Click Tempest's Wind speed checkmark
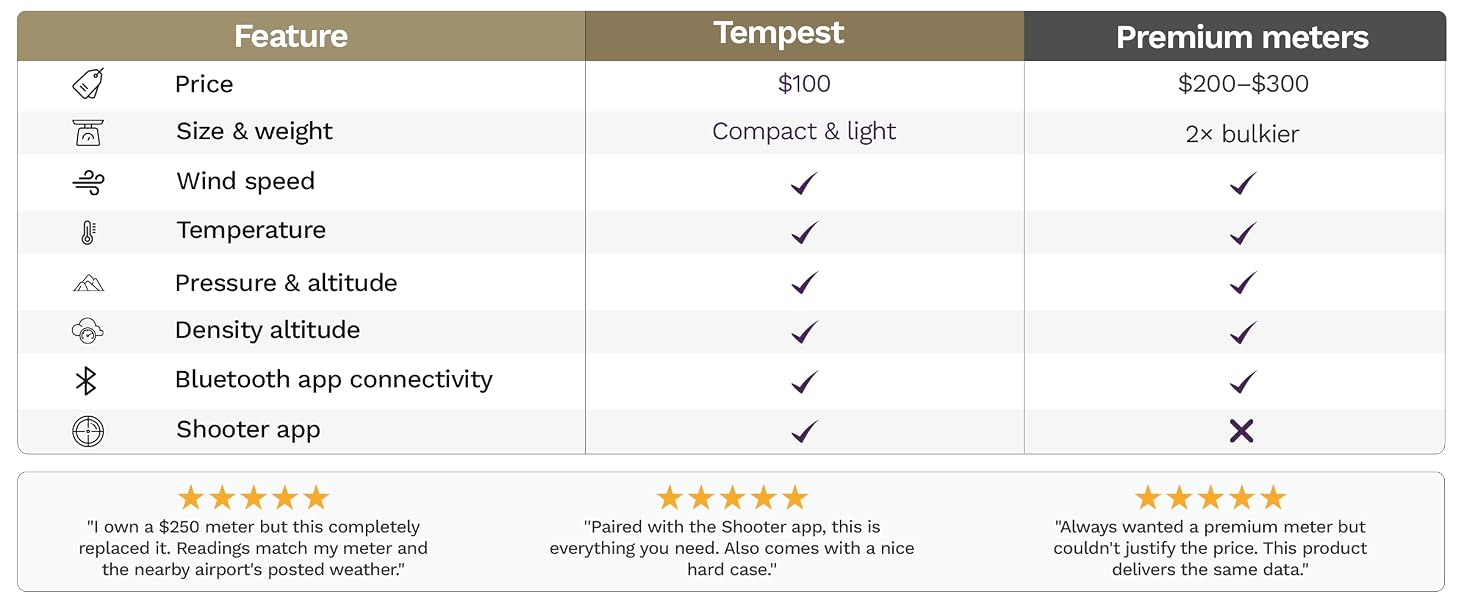 804,183
